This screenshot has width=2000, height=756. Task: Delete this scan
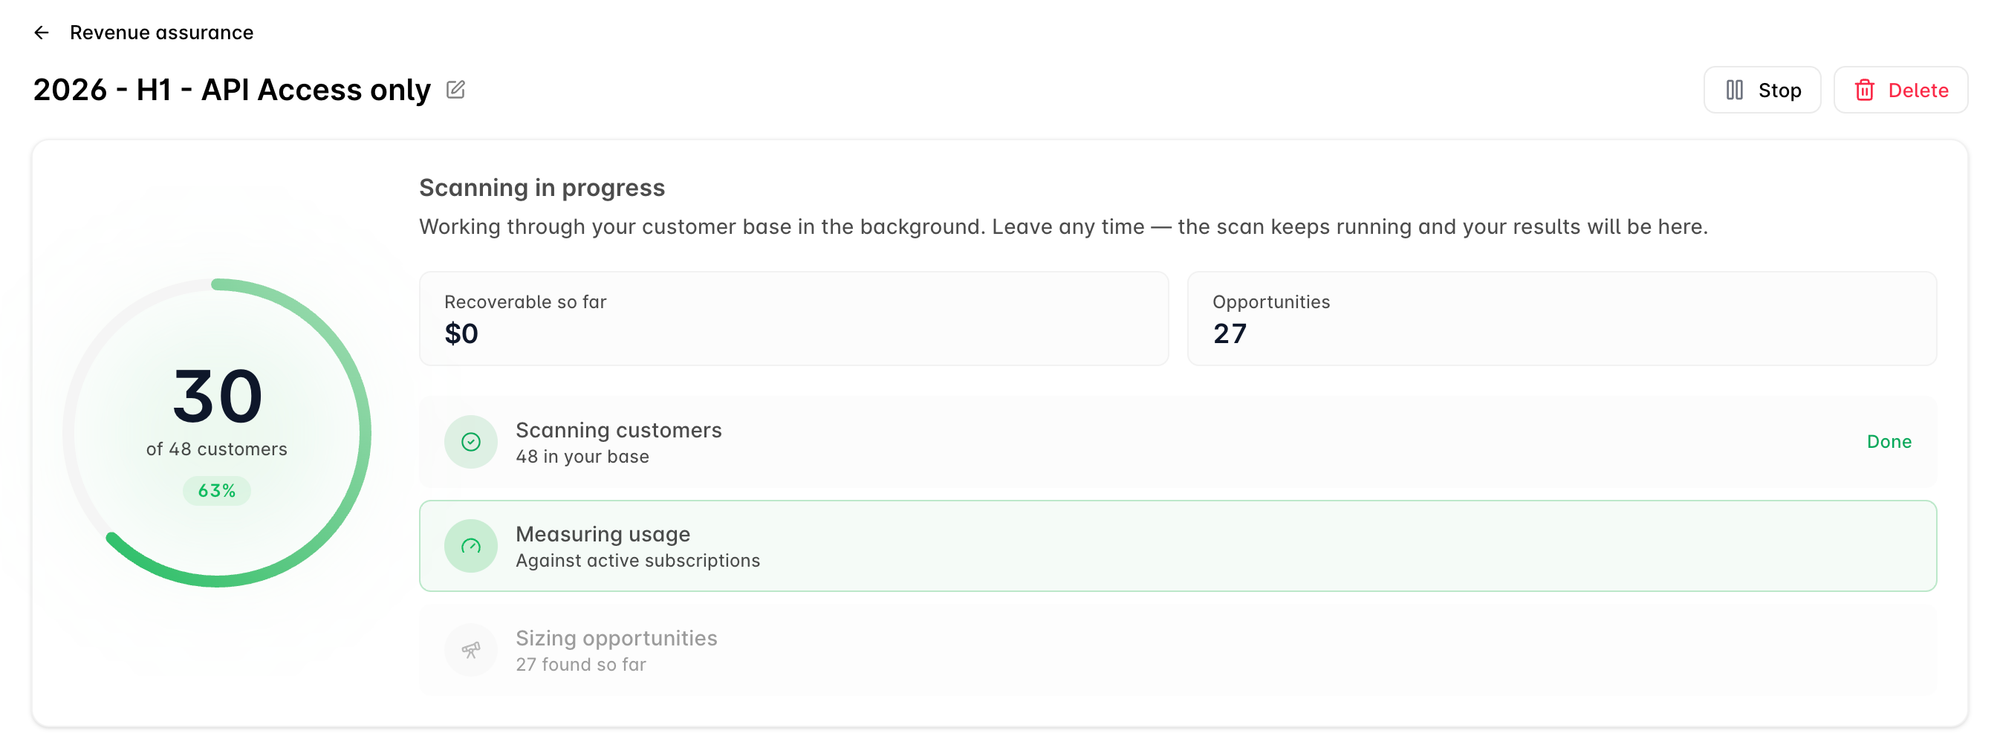[x=1900, y=90]
